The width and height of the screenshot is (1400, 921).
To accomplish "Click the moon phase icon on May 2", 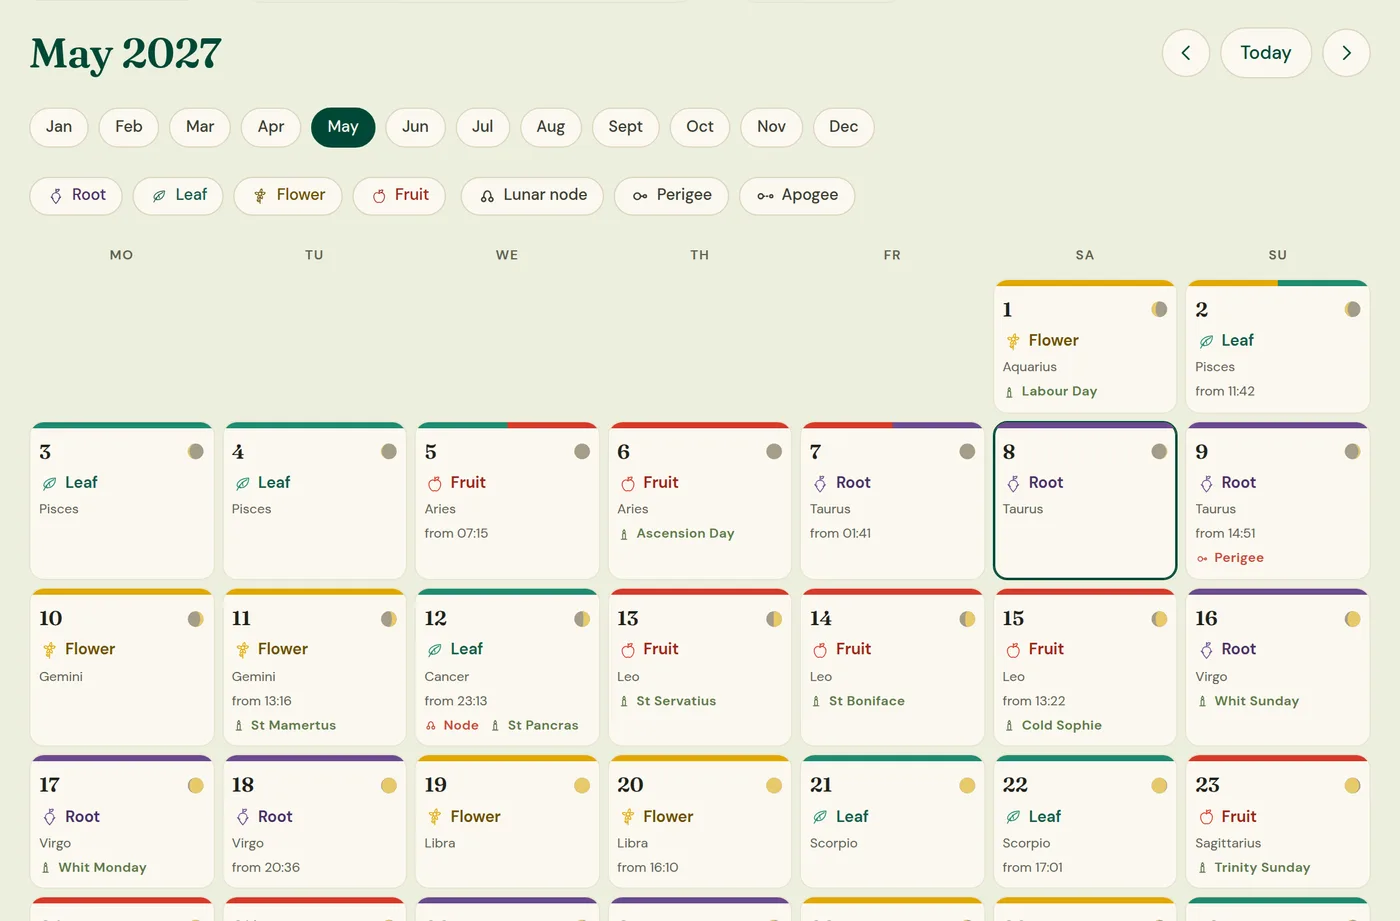I will click(1352, 310).
